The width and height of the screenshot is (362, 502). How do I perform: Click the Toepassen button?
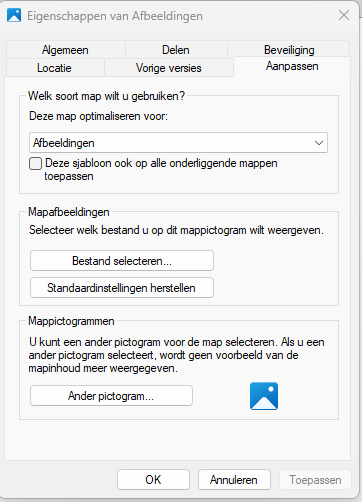tap(315, 480)
